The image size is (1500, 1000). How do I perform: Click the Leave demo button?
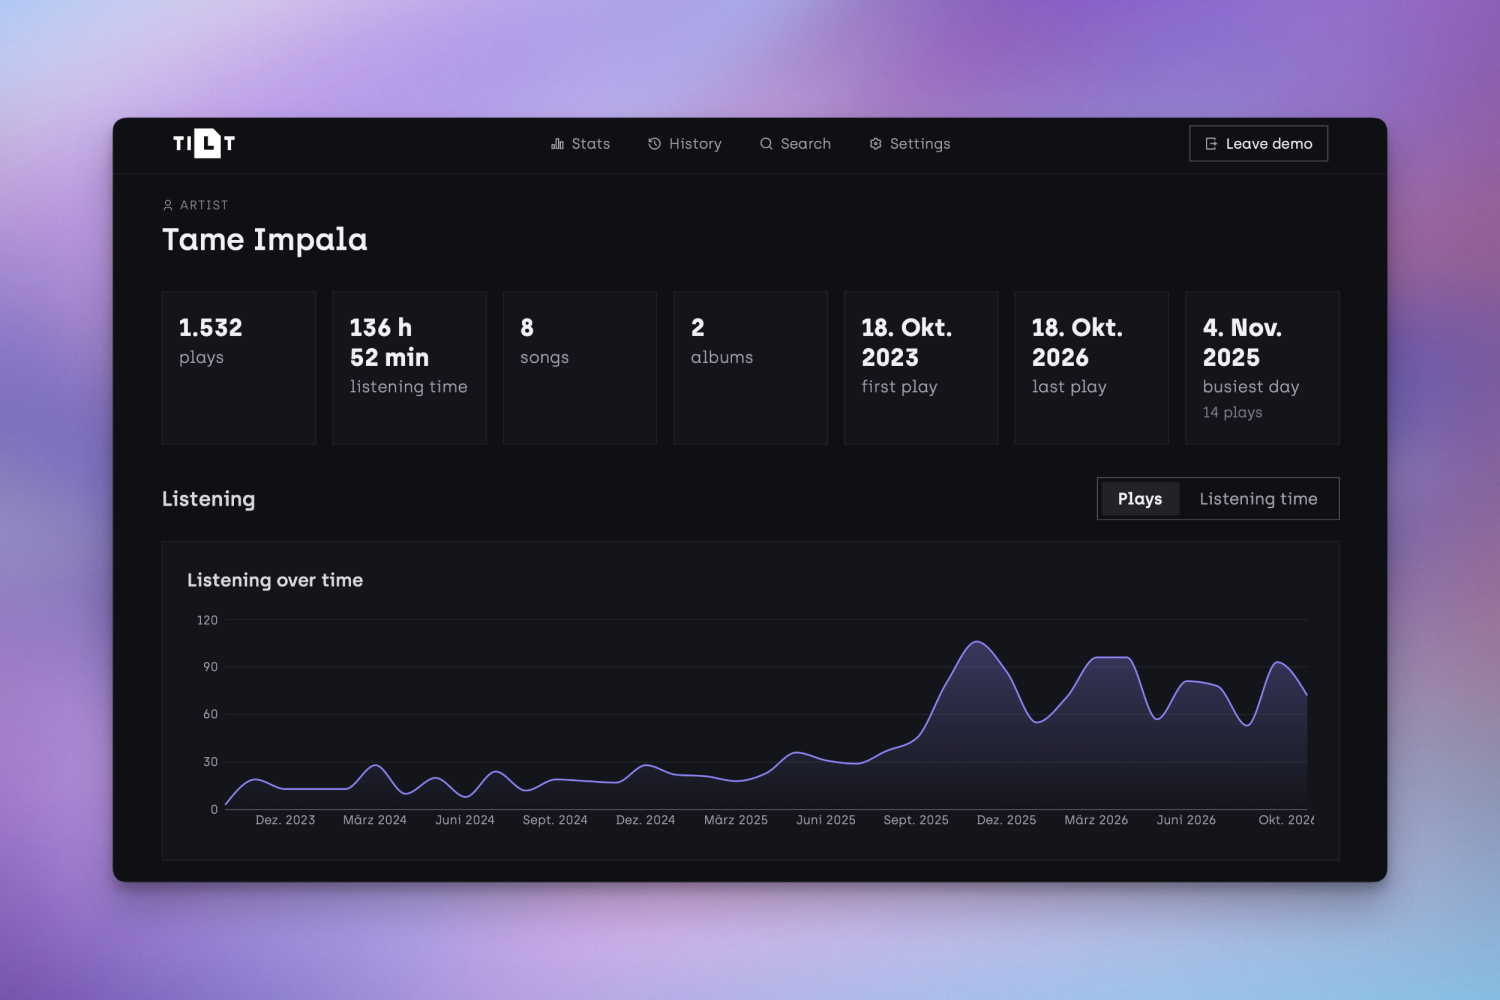1258,144
